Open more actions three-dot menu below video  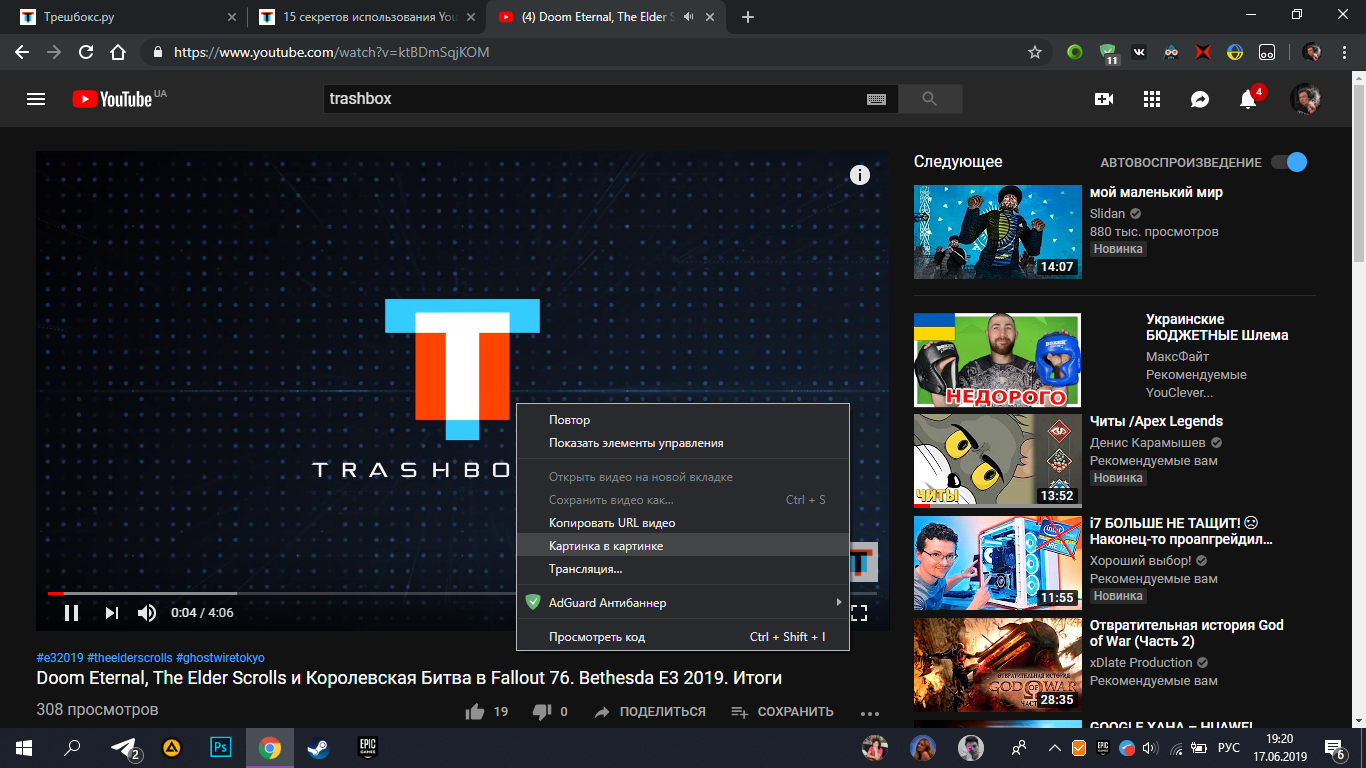point(870,713)
